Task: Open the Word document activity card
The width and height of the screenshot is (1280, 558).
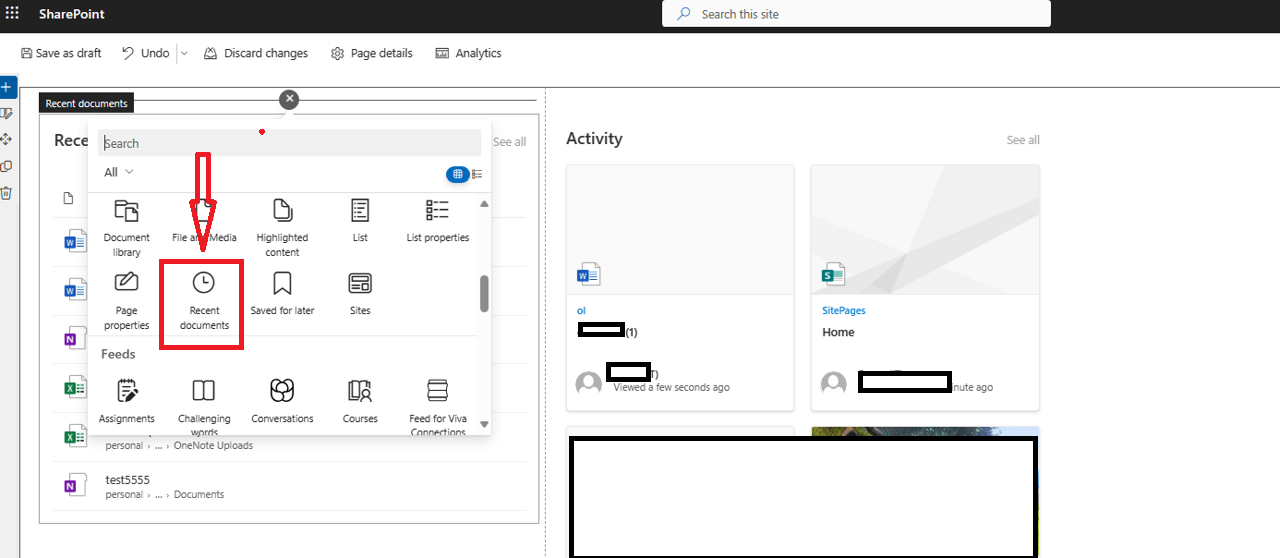Action: coord(680,288)
